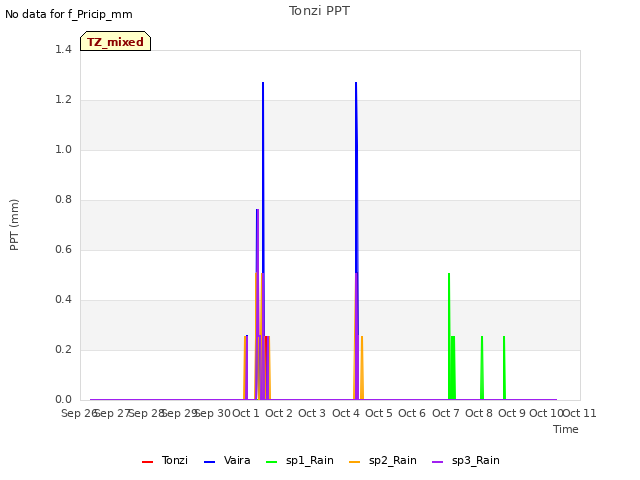Click the green spike just after Oct 8
This screenshot has height=480, width=640.
point(482,367)
